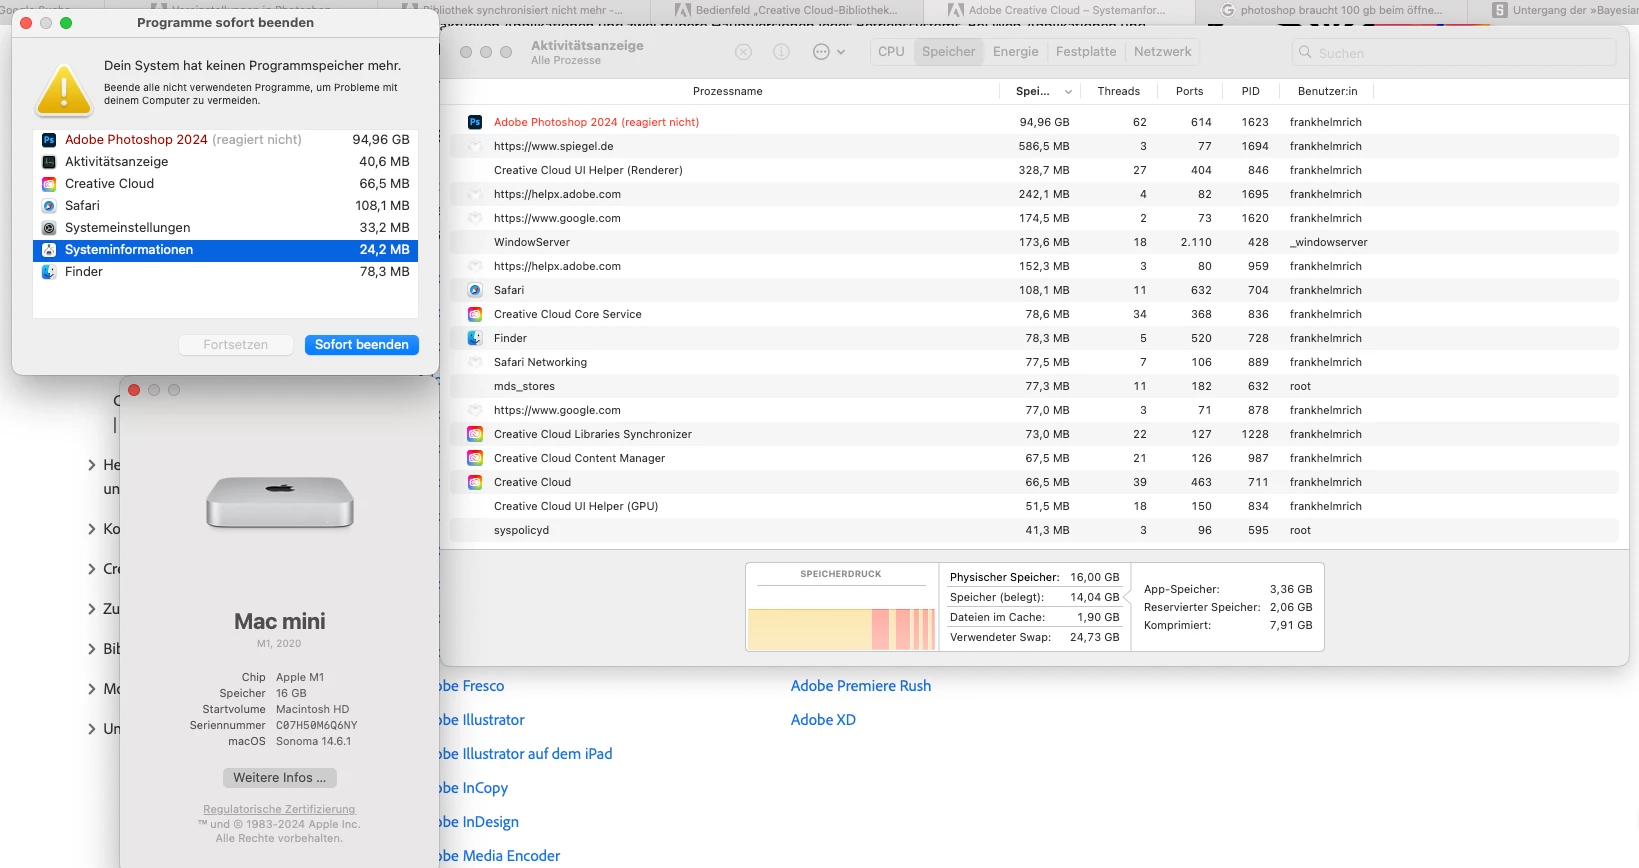Viewport: 1639px width, 868px height.
Task: Click the Suchen search field
Action: click(x=1454, y=52)
